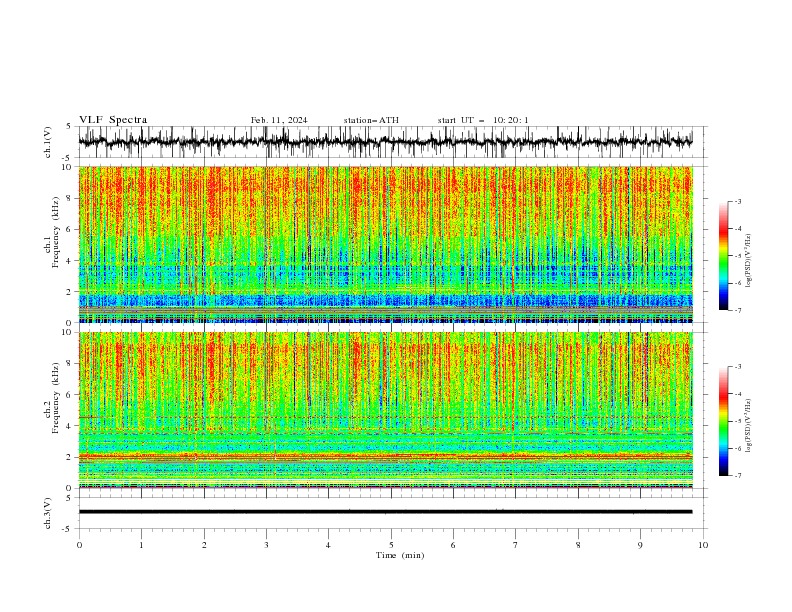Viewport: 792px width, 612px height.
Task: Click the -3 tick on ch.1 color bar
Action: tap(738, 201)
